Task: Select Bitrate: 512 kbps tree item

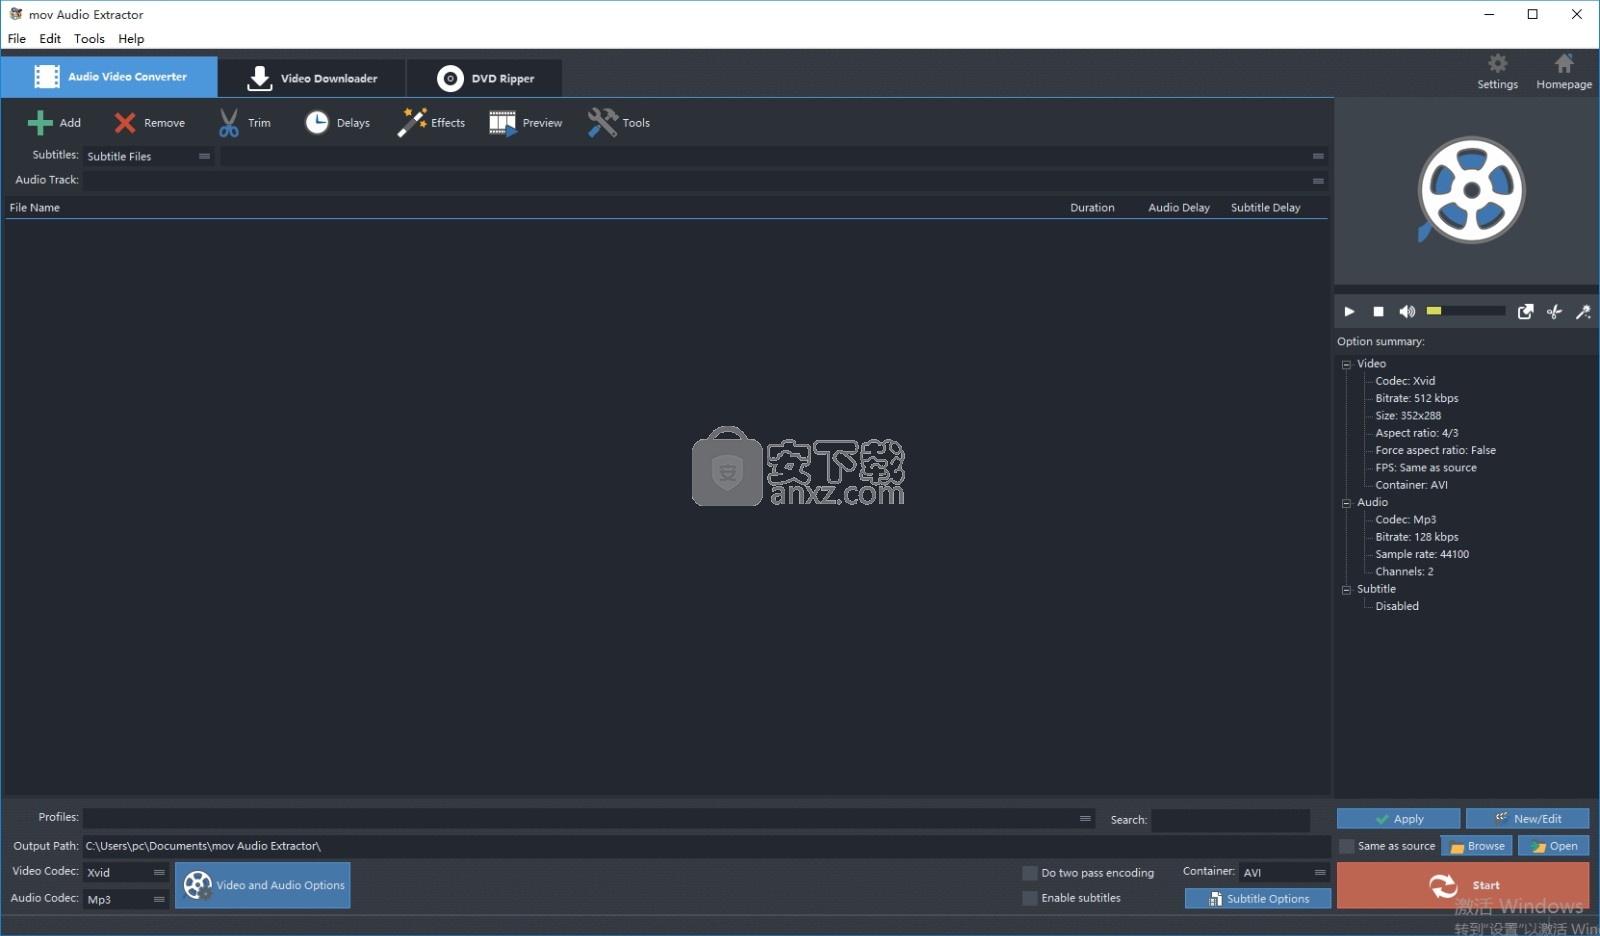Action: coord(1417,398)
